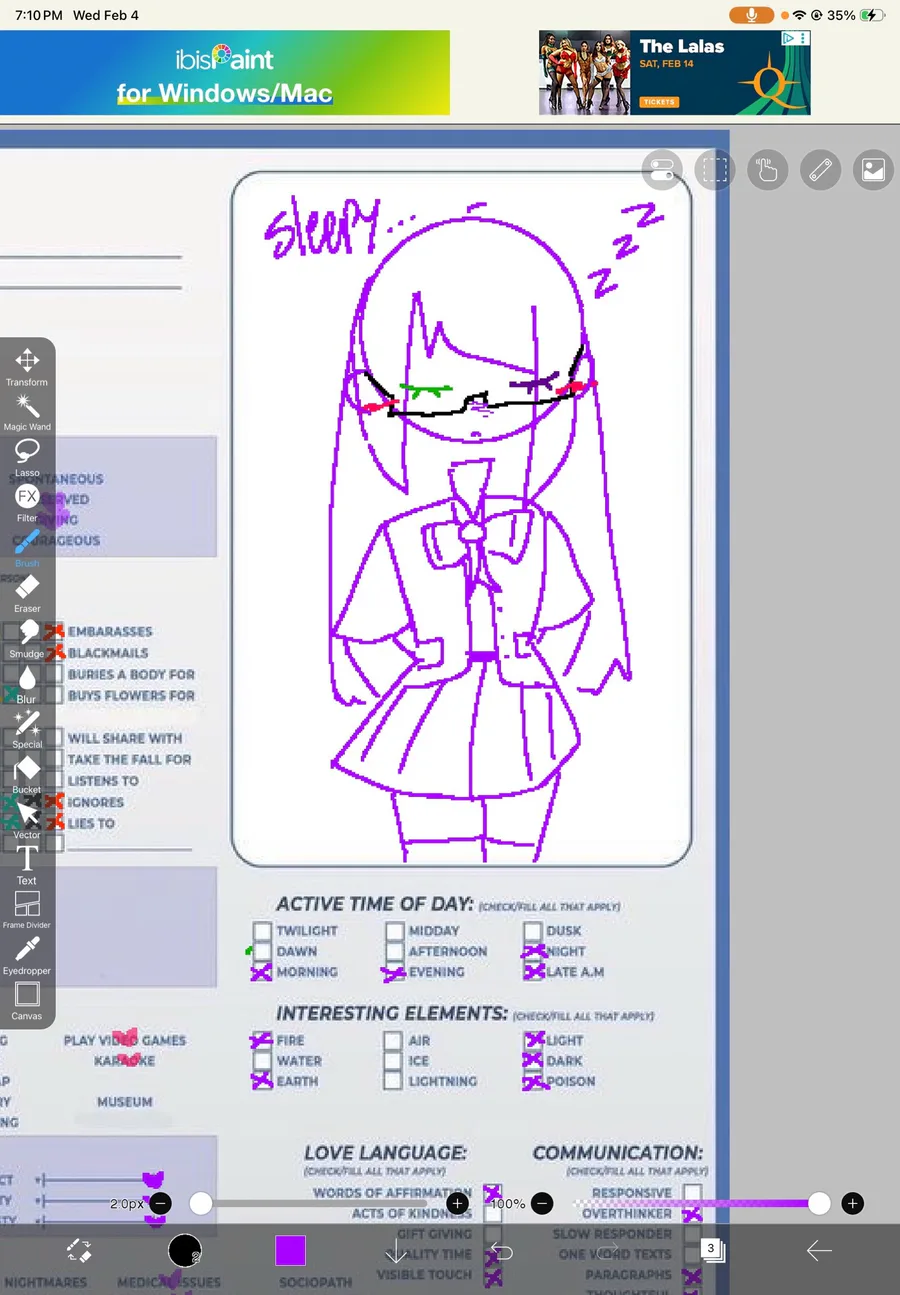Screen dimensions: 900x1295
Task: Select the Bucket fill tool
Action: click(27, 774)
